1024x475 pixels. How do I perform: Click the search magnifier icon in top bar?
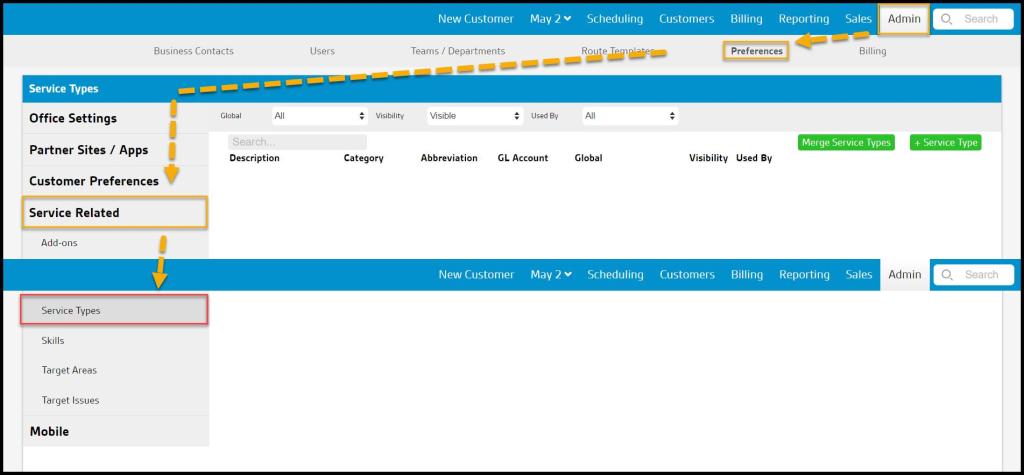tap(946, 19)
